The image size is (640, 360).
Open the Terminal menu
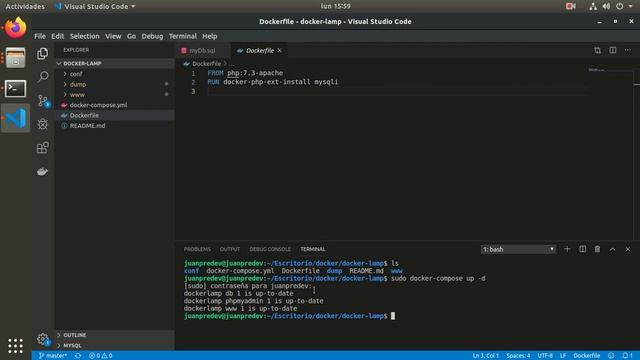click(182, 36)
